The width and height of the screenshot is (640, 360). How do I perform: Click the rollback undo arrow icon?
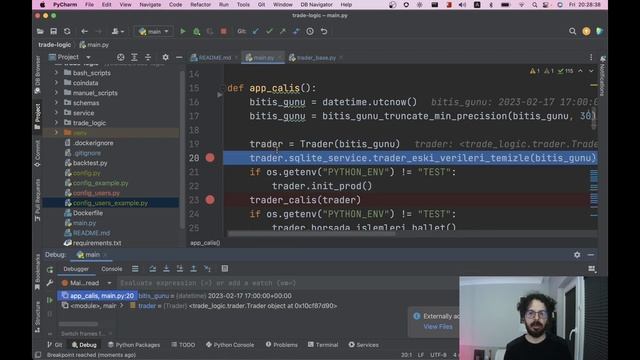pyautogui.click(x=324, y=31)
